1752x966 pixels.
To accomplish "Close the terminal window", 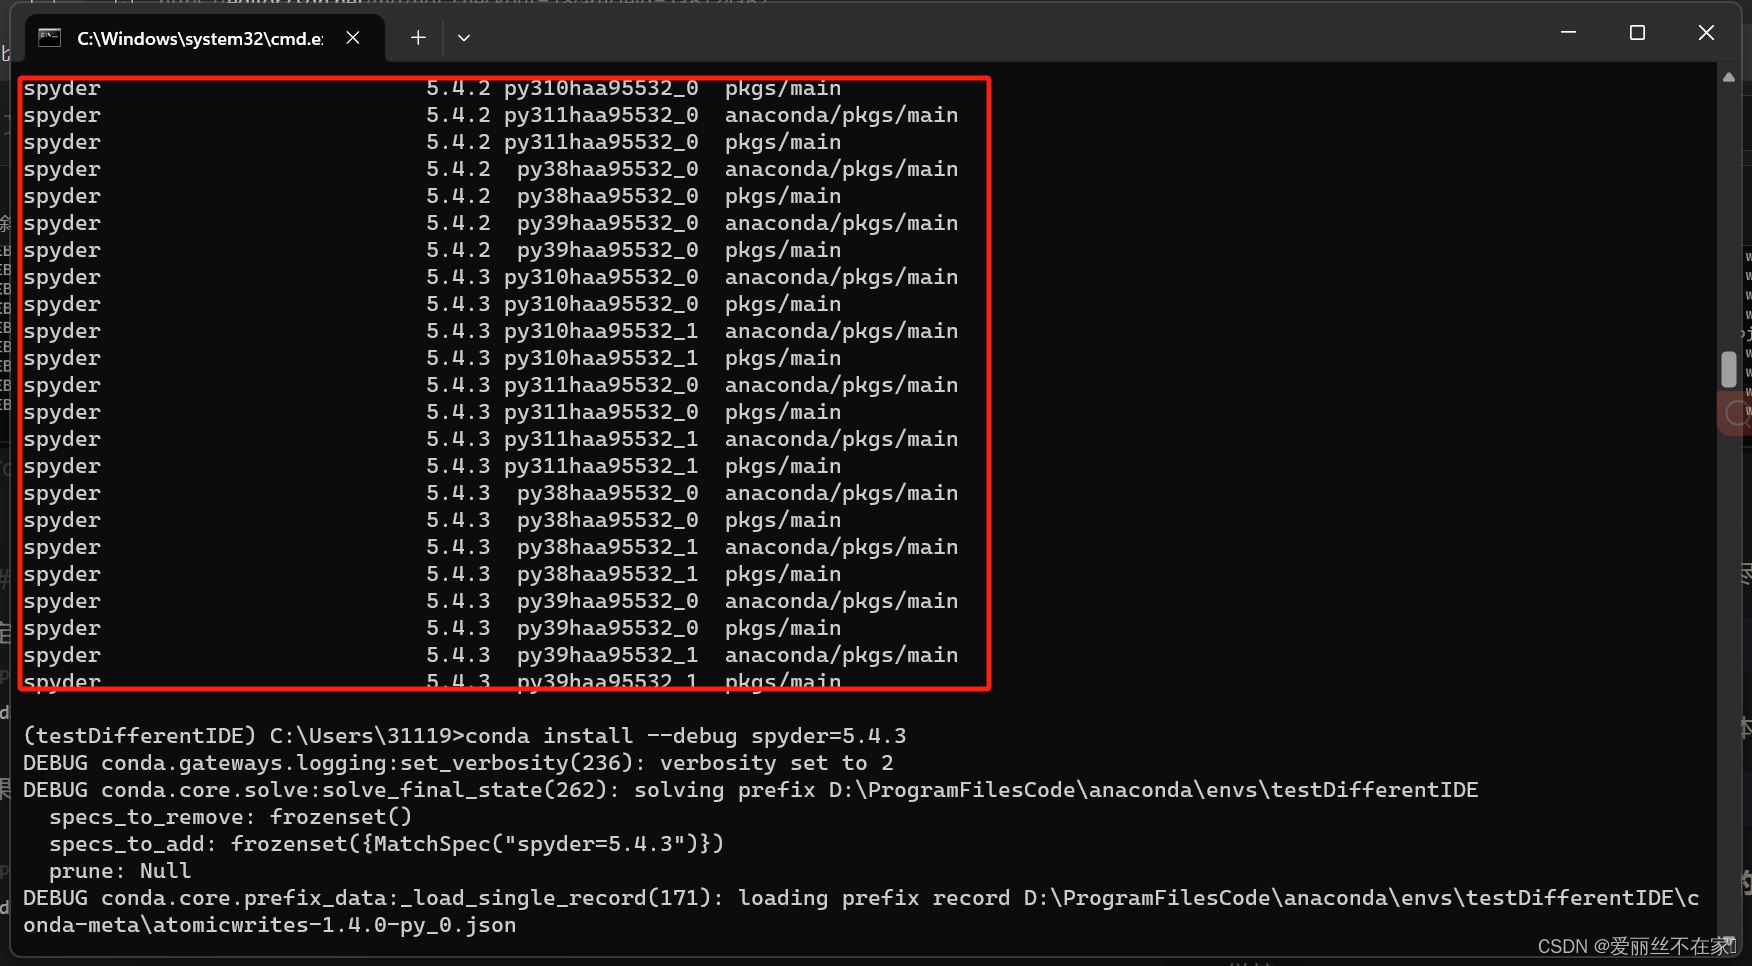I will click(x=1706, y=33).
